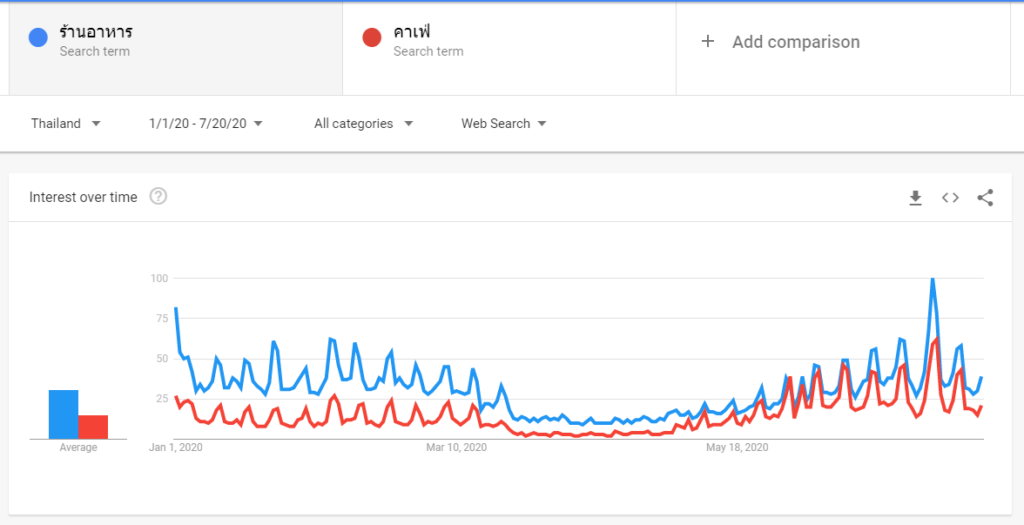
Task: Click the blue line peak at 100
Action: point(933,279)
